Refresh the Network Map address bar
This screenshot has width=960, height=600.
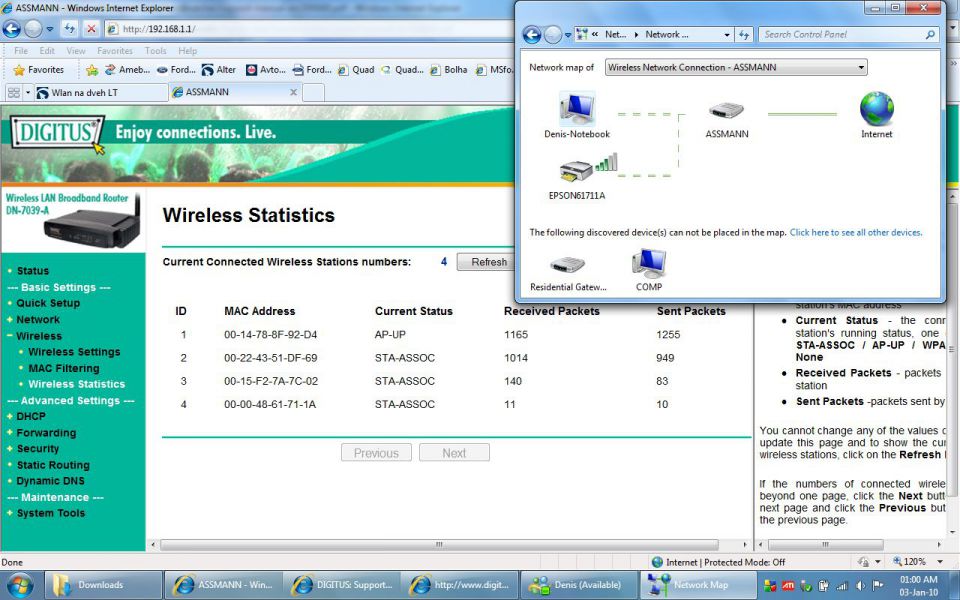(744, 35)
